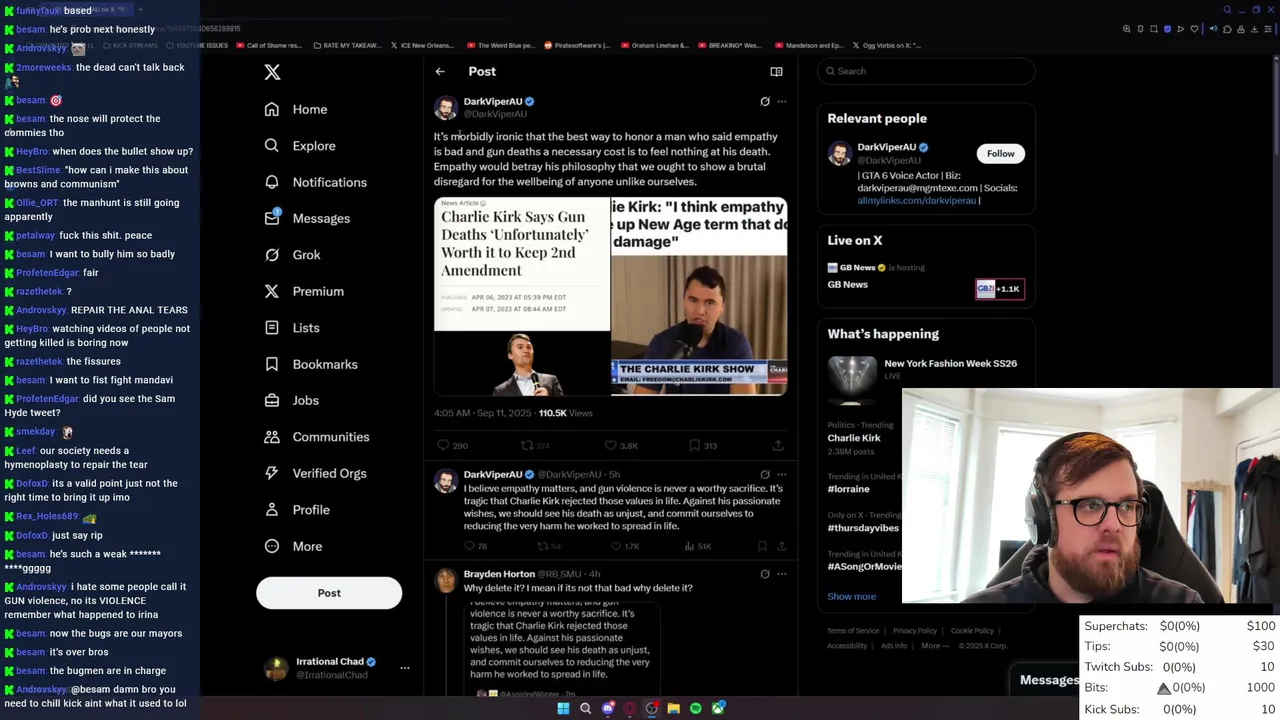Open the Windows Start menu

(x=563, y=708)
